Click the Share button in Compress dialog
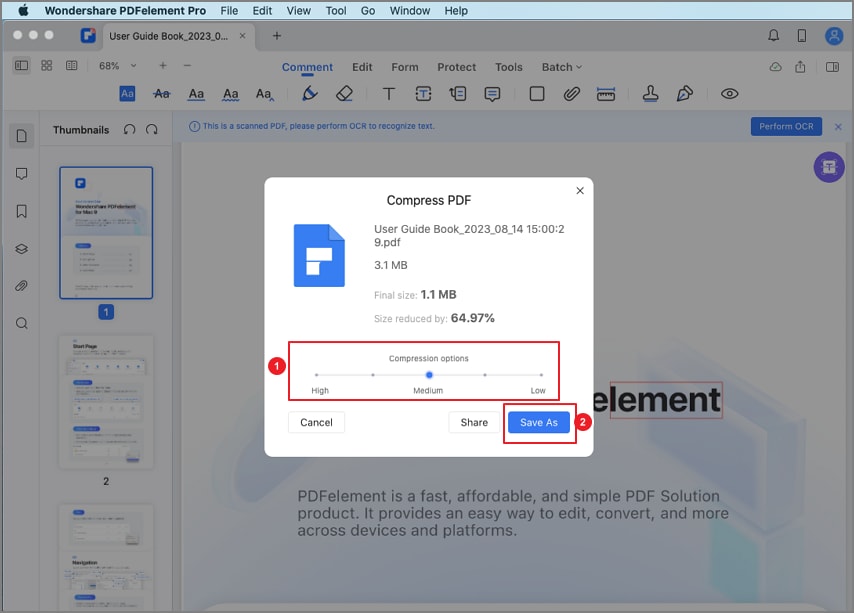The width and height of the screenshot is (854, 613). click(x=474, y=422)
